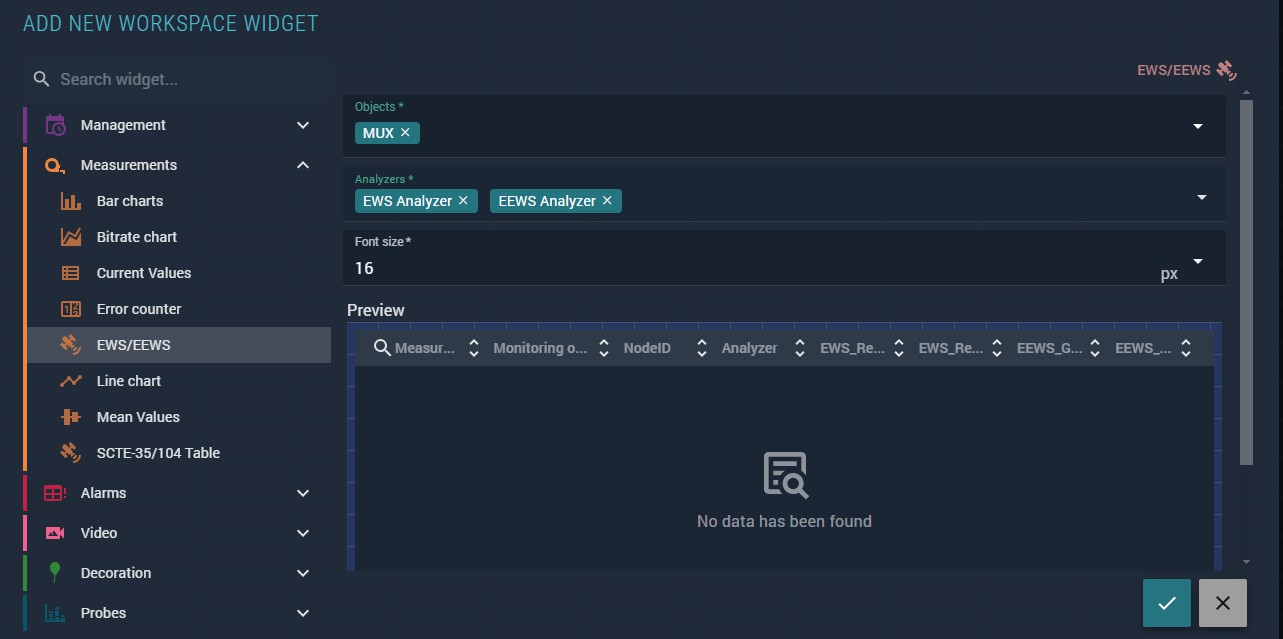Collapse the Measurements category

(303, 165)
